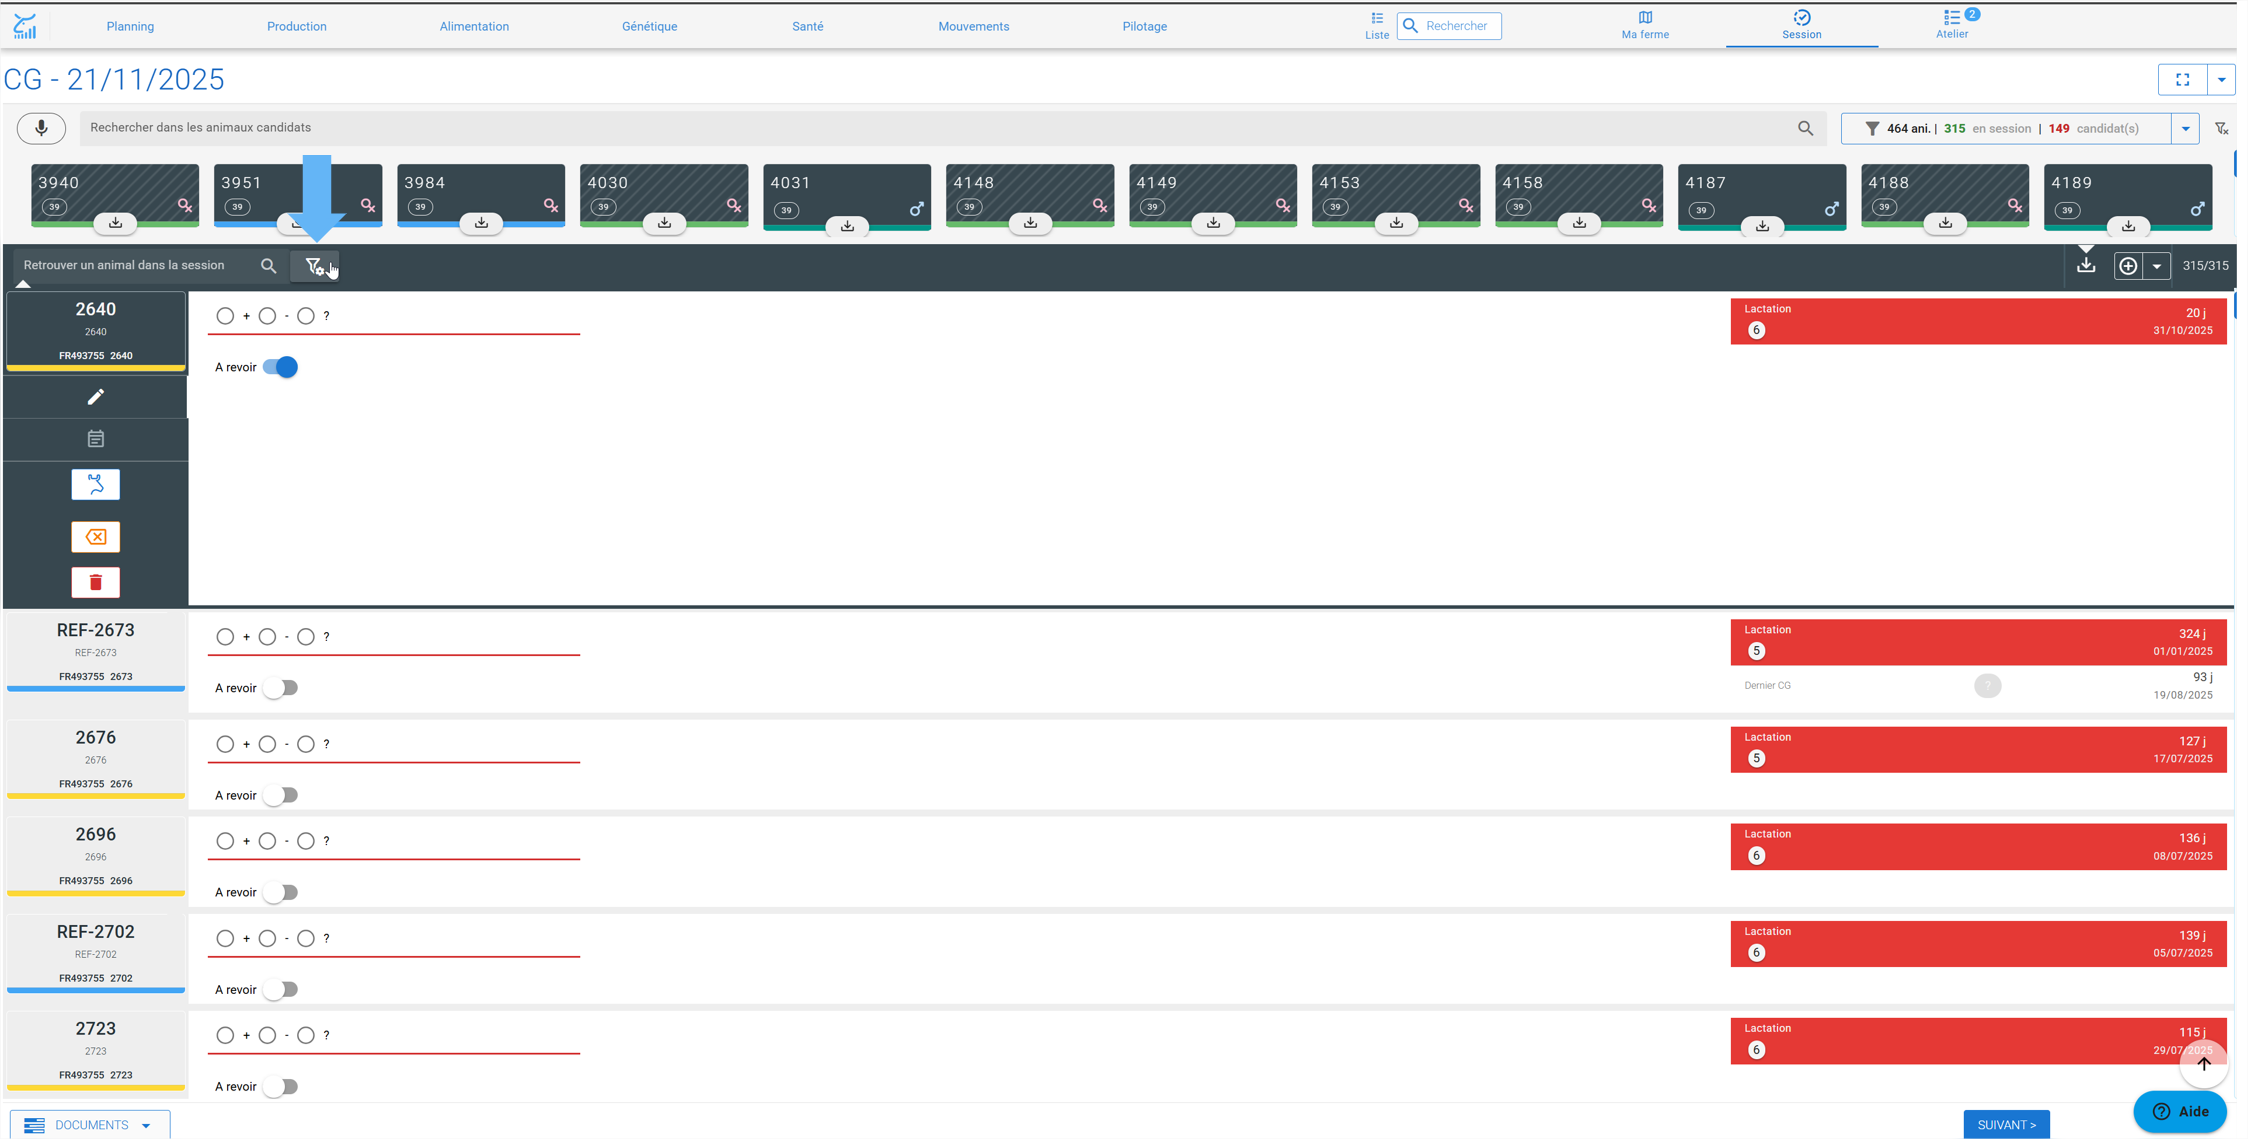2248x1139 pixels.
Task: Open the Planning menu
Action: pyautogui.click(x=130, y=27)
